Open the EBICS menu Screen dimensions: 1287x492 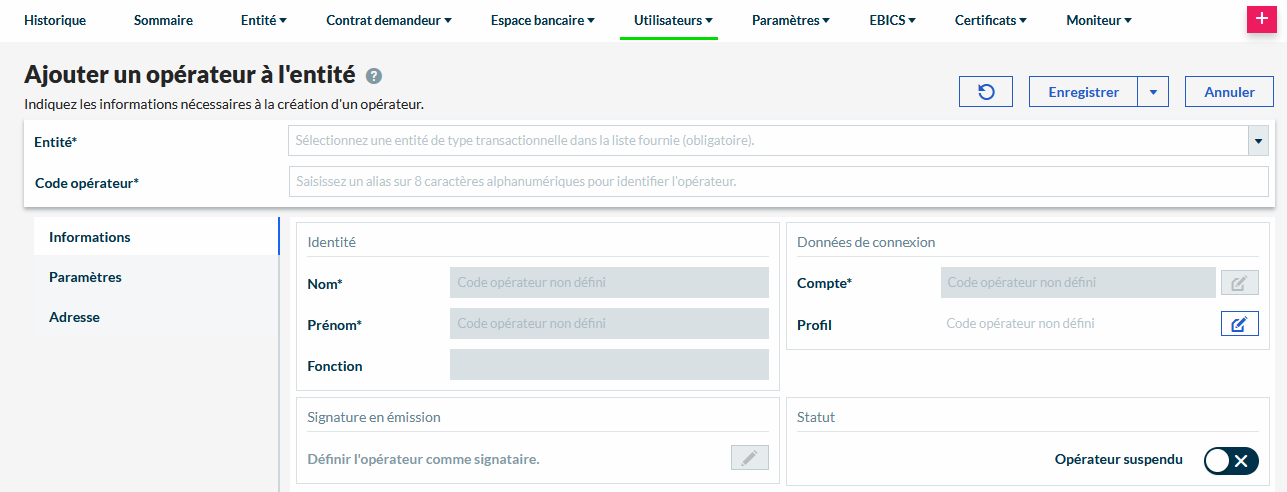point(892,20)
